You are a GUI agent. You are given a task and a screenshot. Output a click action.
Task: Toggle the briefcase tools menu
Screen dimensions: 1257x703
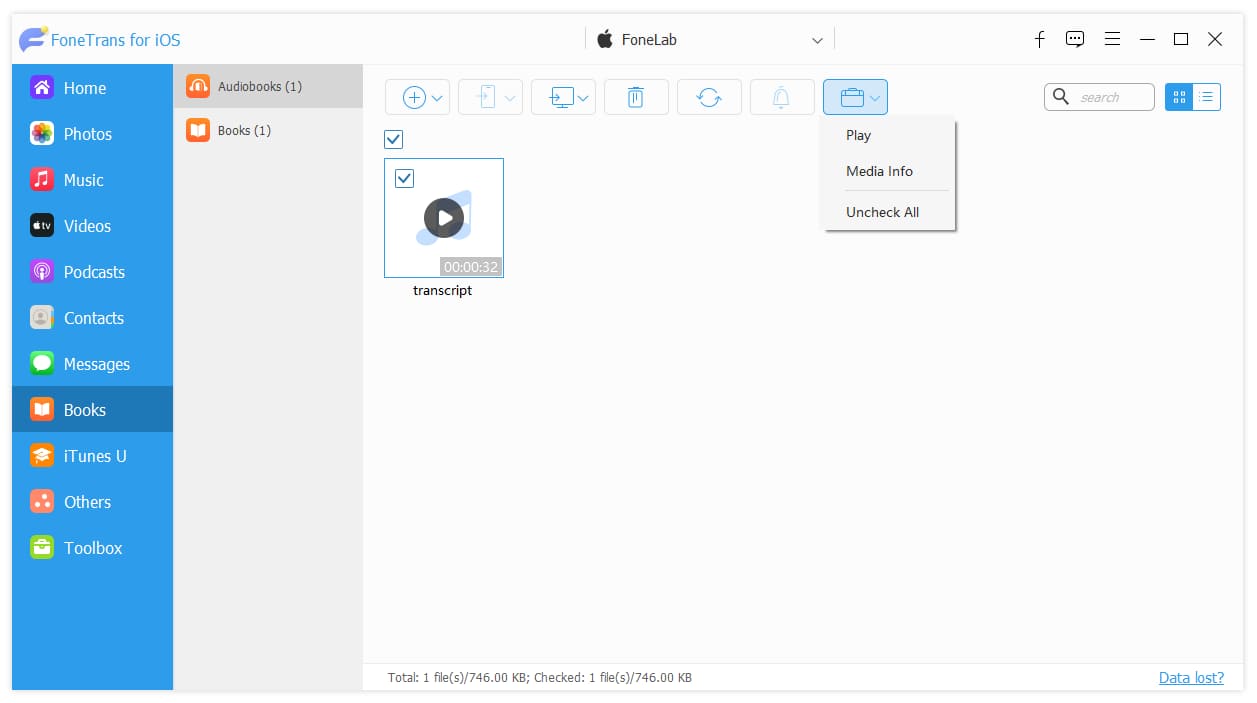click(855, 97)
